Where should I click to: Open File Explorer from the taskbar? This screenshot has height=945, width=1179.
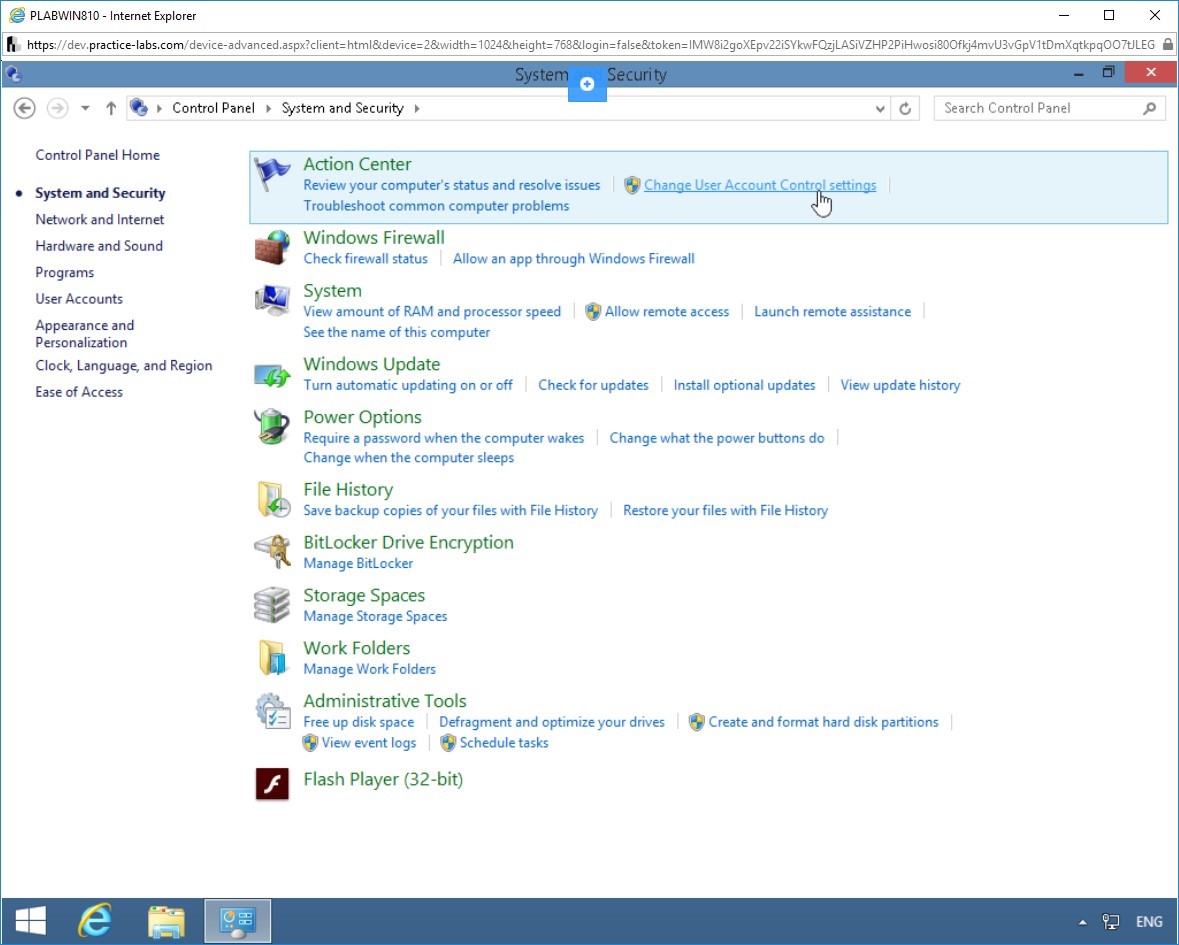[166, 921]
